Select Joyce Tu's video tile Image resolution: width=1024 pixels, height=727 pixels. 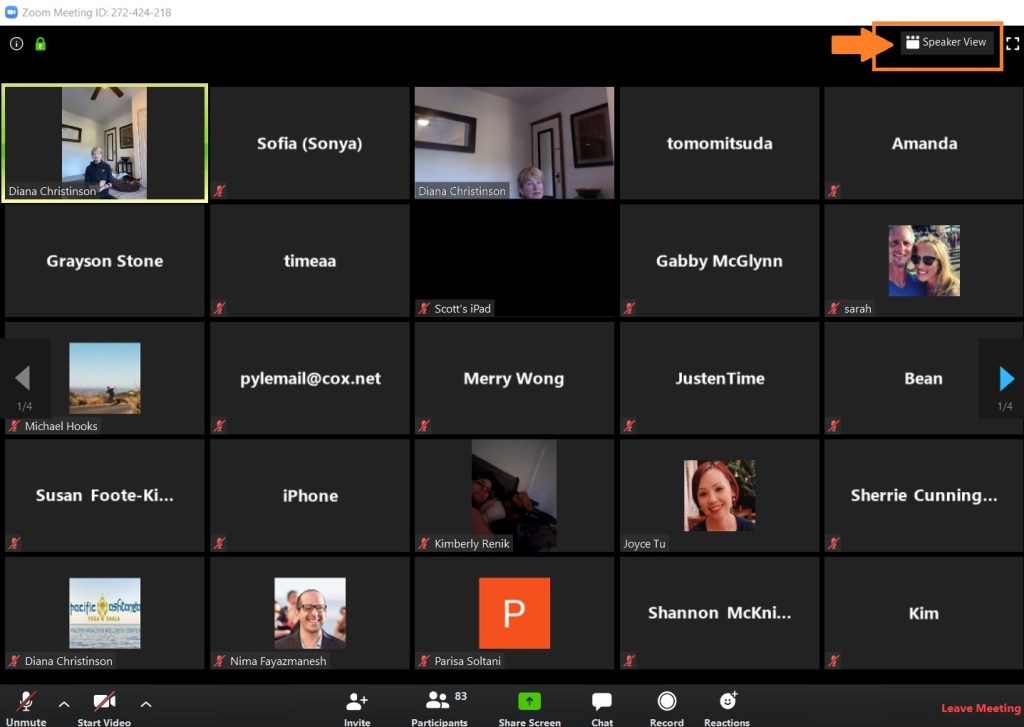(719, 495)
